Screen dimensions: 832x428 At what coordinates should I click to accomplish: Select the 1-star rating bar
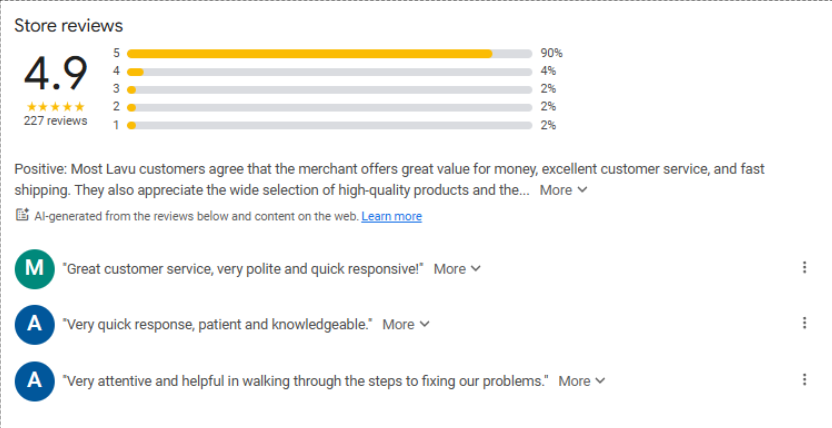coord(330,125)
